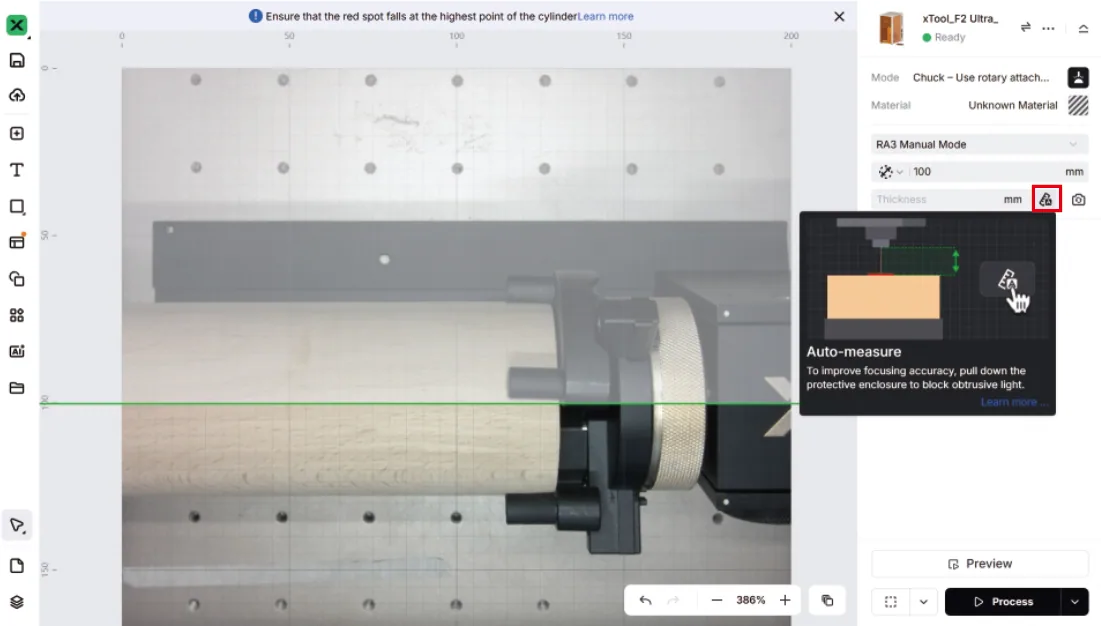Screen dimensions: 1101x626
Task: Open dropdown arrow beside Process button
Action: 1074,601
